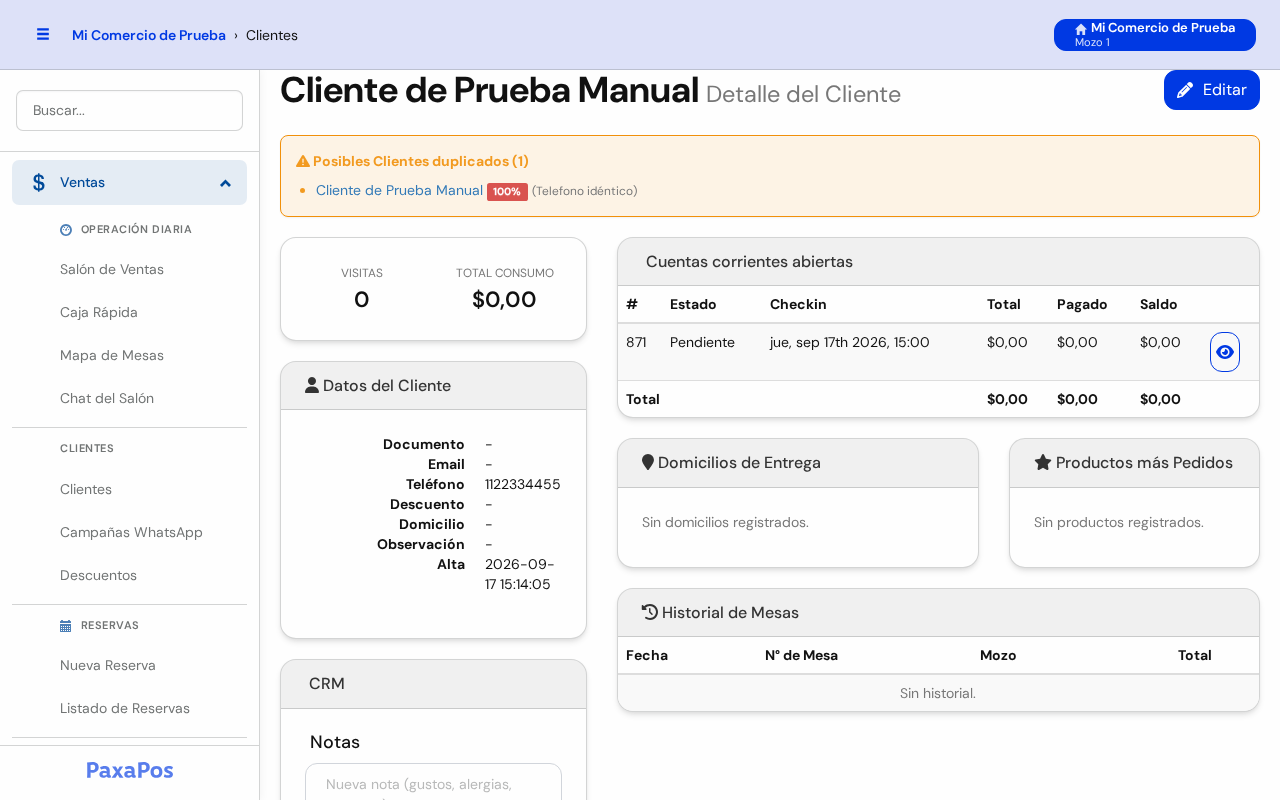The height and width of the screenshot is (800, 1280).
Task: Open the Mi Comercio de Prueba Mozo 1 selector
Action: (x=1155, y=35)
